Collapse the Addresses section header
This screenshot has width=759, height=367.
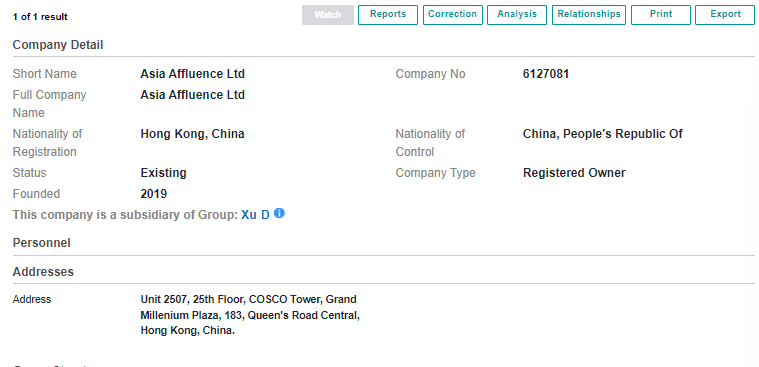coord(43,272)
